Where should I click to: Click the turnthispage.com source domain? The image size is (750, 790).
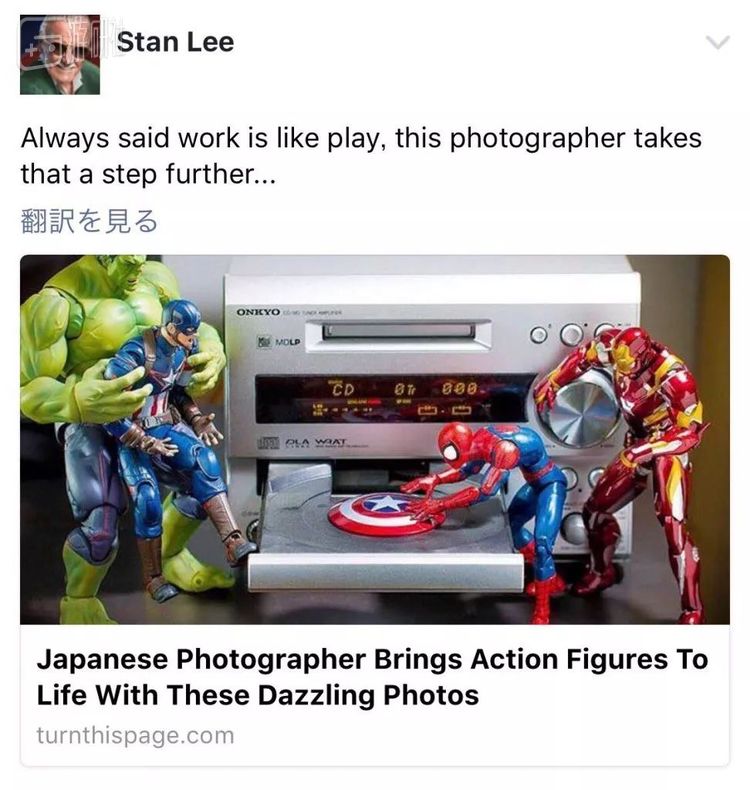pyautogui.click(x=135, y=736)
